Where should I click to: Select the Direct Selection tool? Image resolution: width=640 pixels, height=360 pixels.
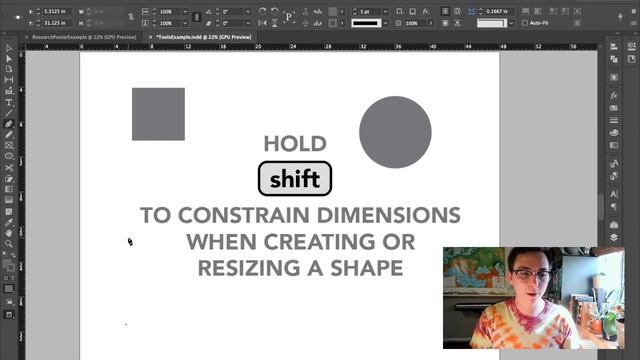click(x=9, y=59)
